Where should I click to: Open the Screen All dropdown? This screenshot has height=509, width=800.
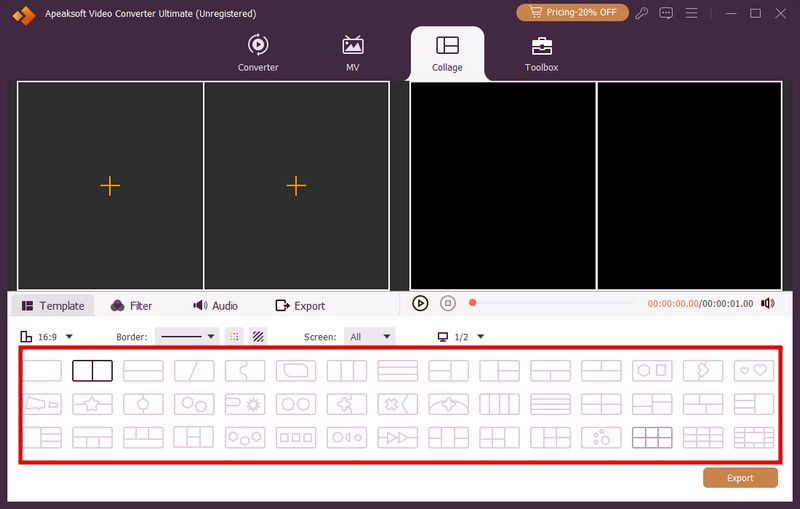(369, 337)
